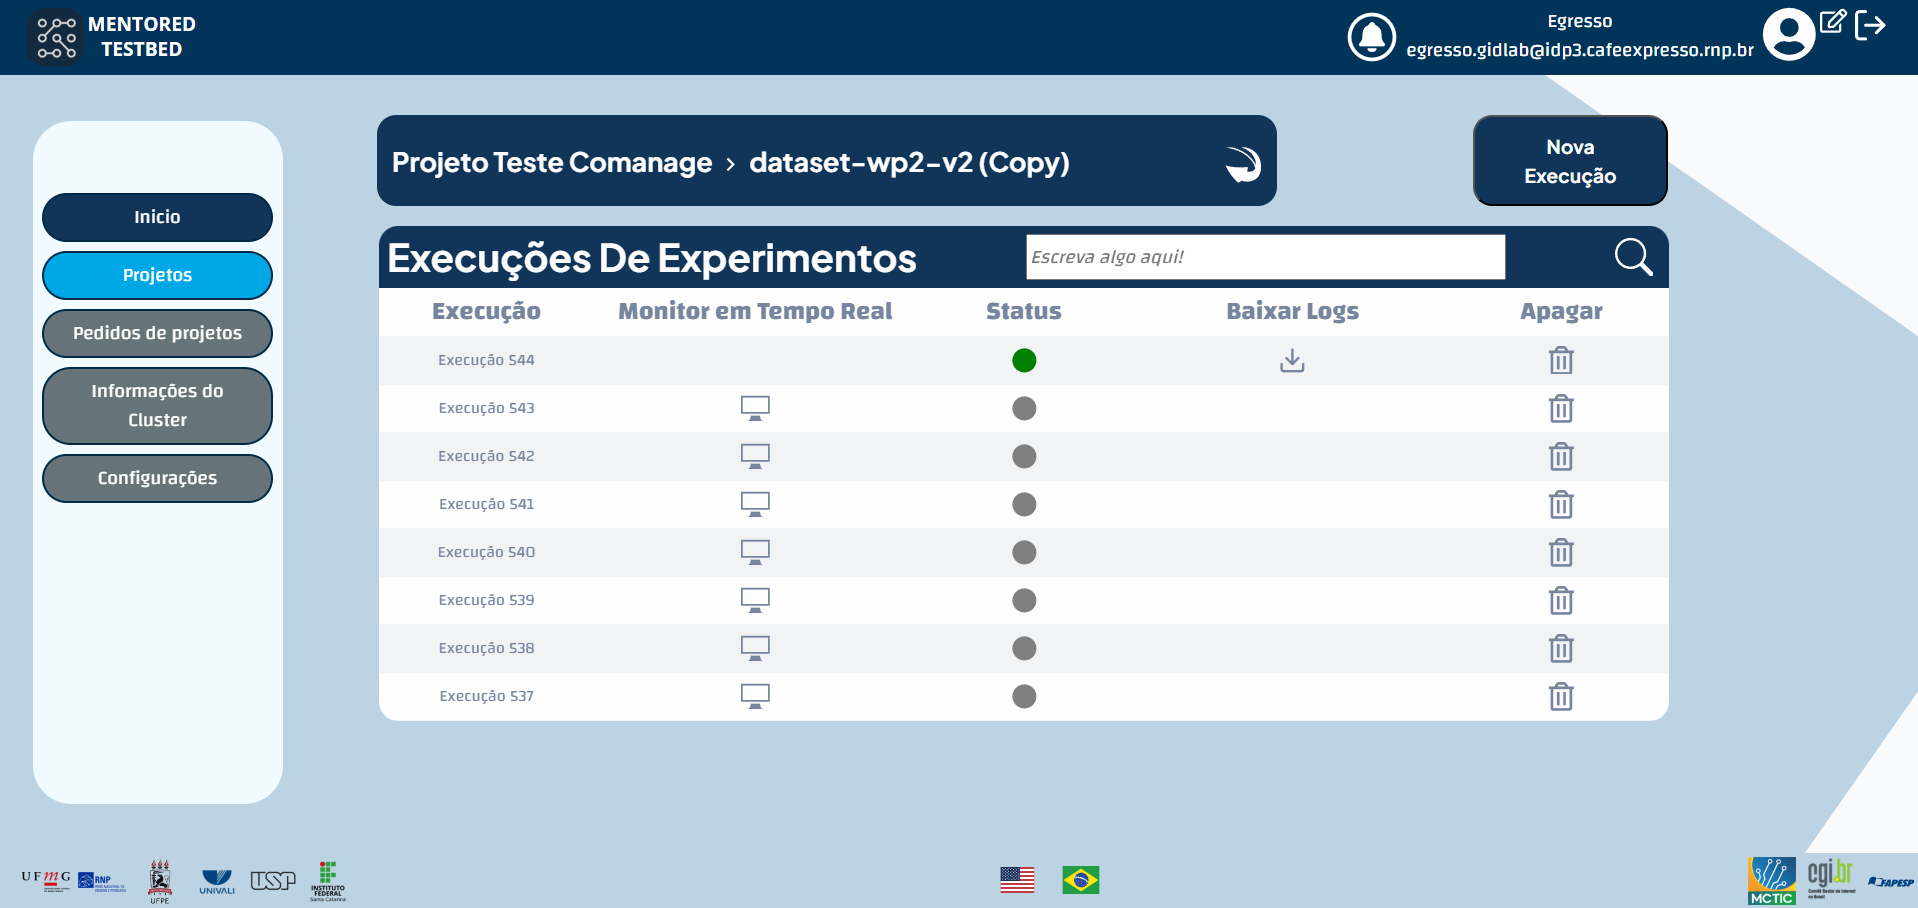Screen dimensions: 1918x908
Task: Open the notifications bell icon
Action: pyautogui.click(x=1372, y=37)
